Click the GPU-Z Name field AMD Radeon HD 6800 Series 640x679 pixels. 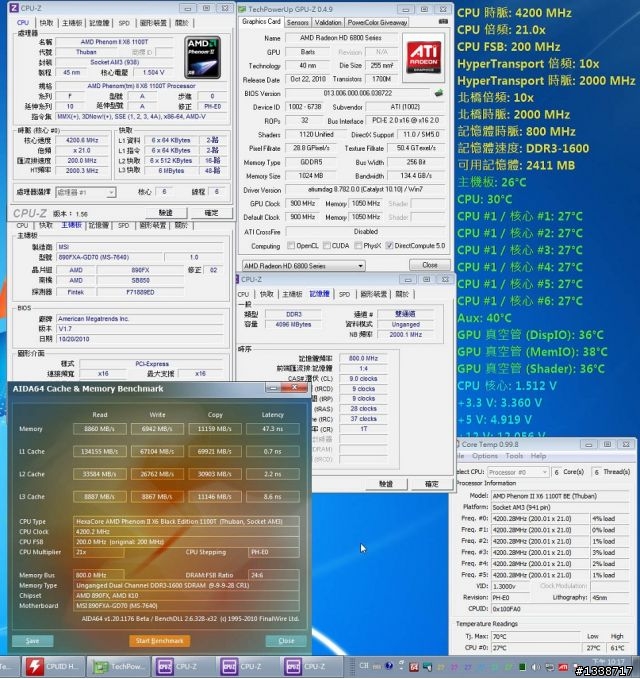tap(340, 38)
